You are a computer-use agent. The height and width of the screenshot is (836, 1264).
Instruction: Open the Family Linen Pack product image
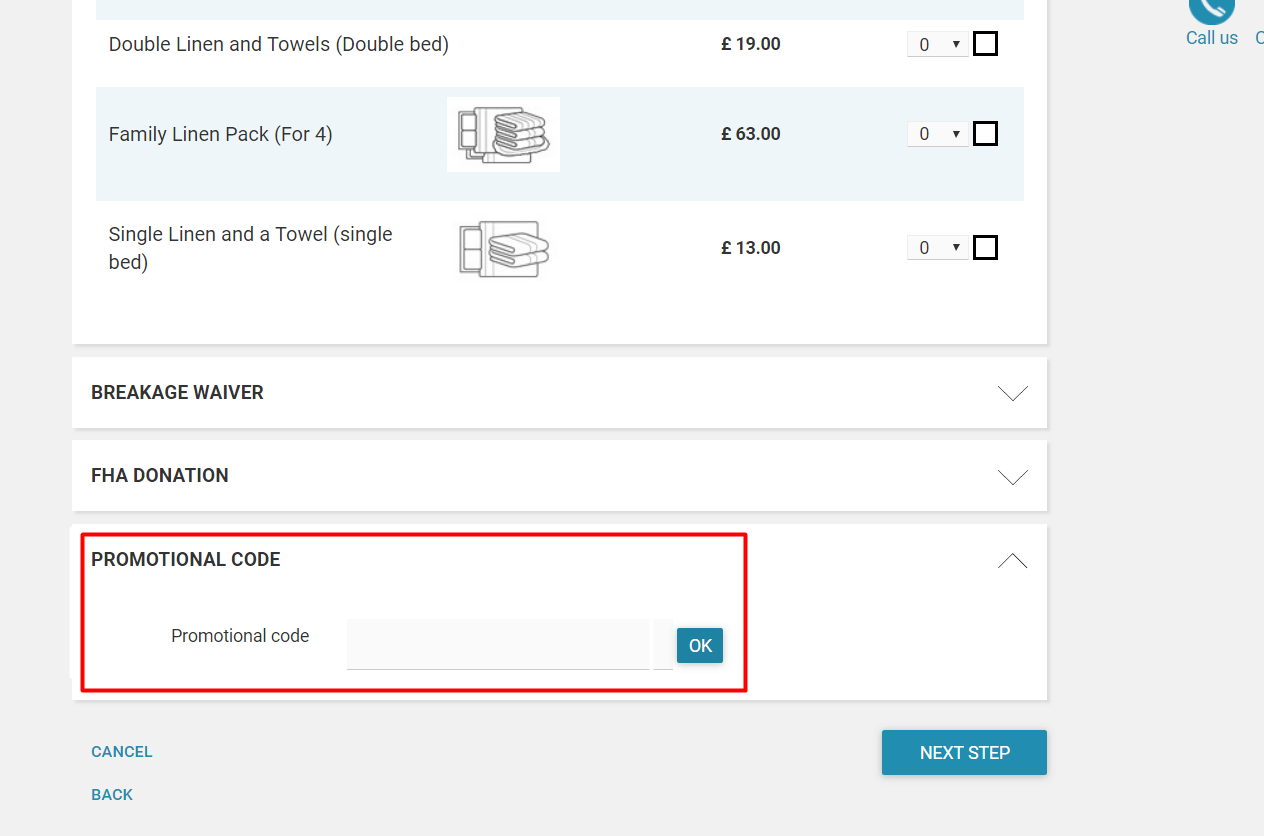click(503, 133)
